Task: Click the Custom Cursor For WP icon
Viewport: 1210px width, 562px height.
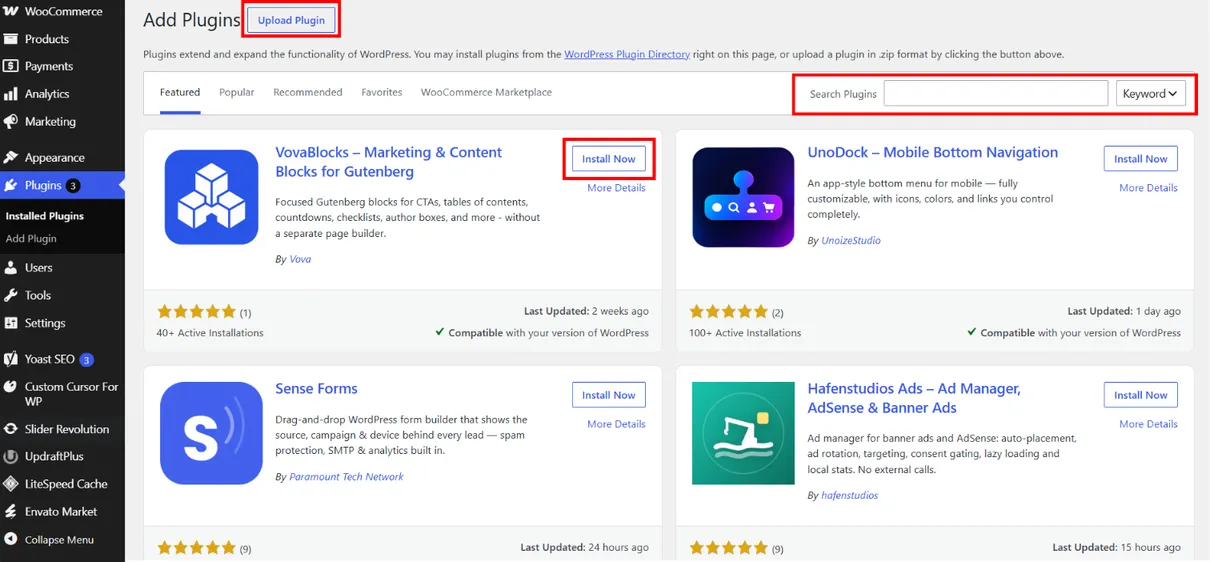Action: tap(10, 387)
